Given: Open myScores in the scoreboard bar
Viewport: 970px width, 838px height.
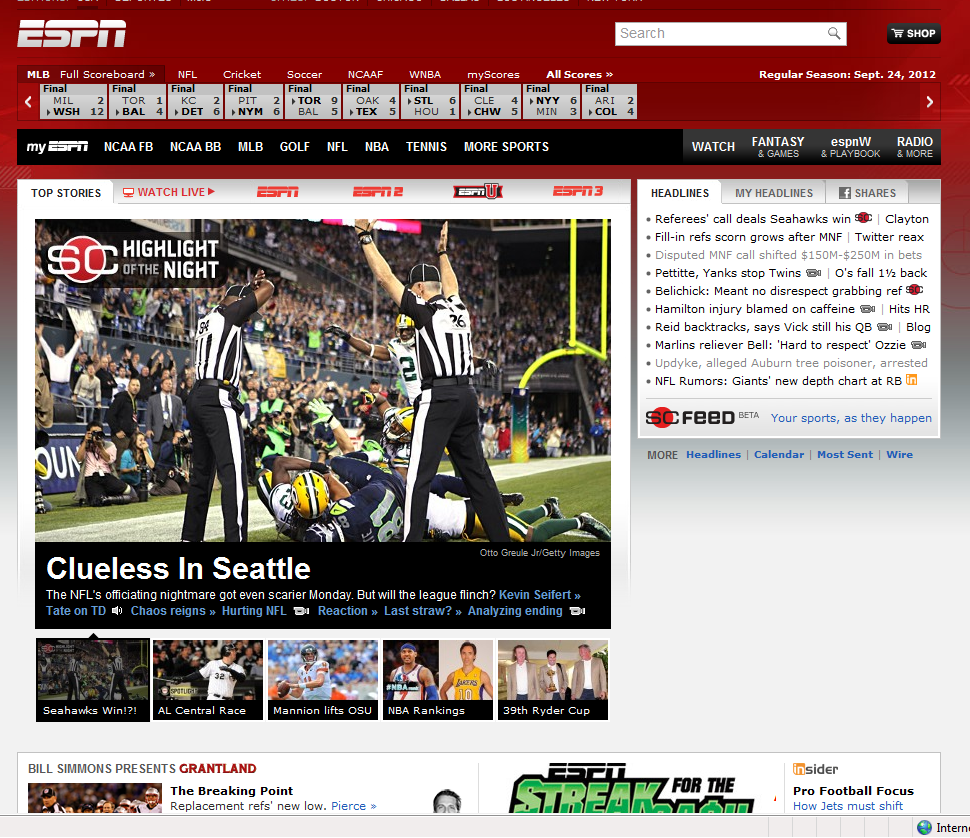Looking at the screenshot, I should click(493, 74).
